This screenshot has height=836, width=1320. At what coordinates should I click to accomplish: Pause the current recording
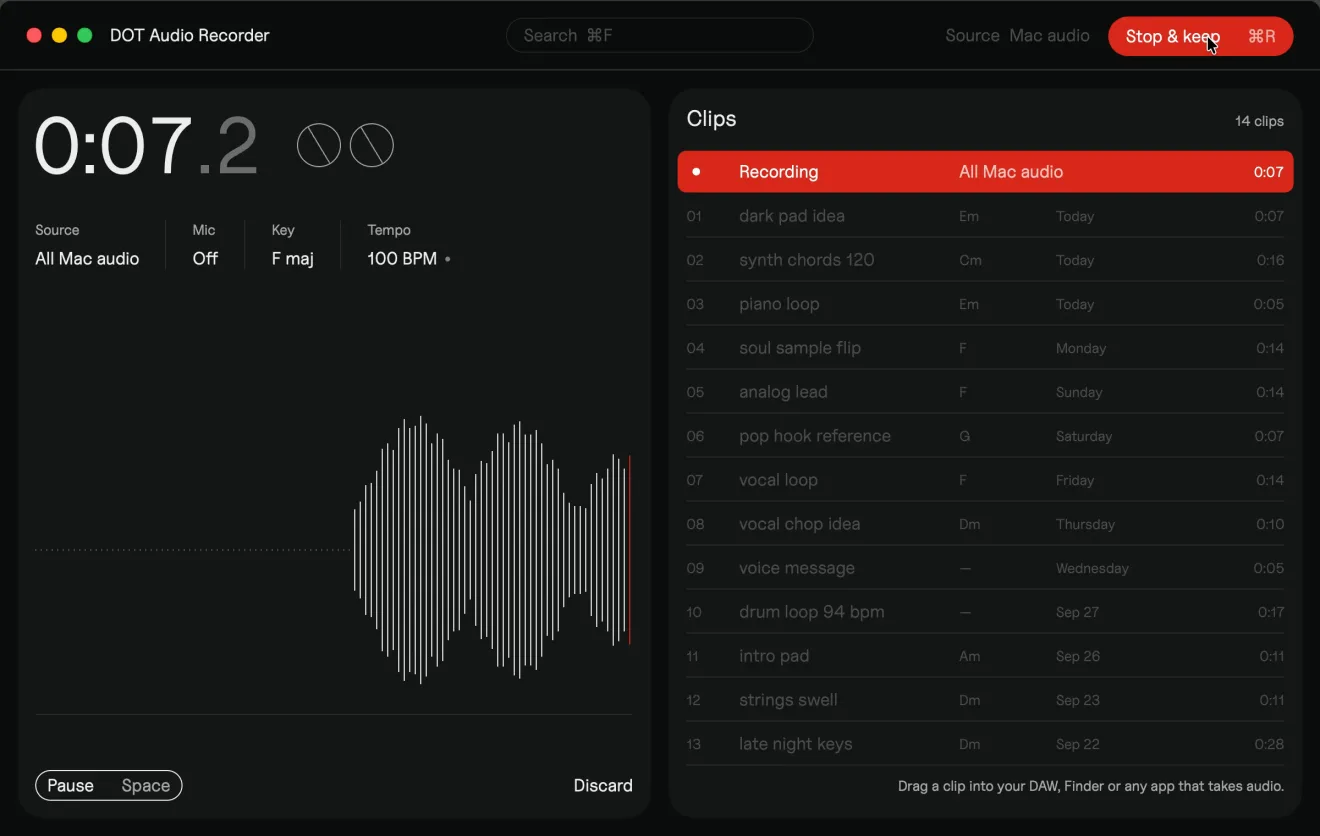[x=109, y=786]
